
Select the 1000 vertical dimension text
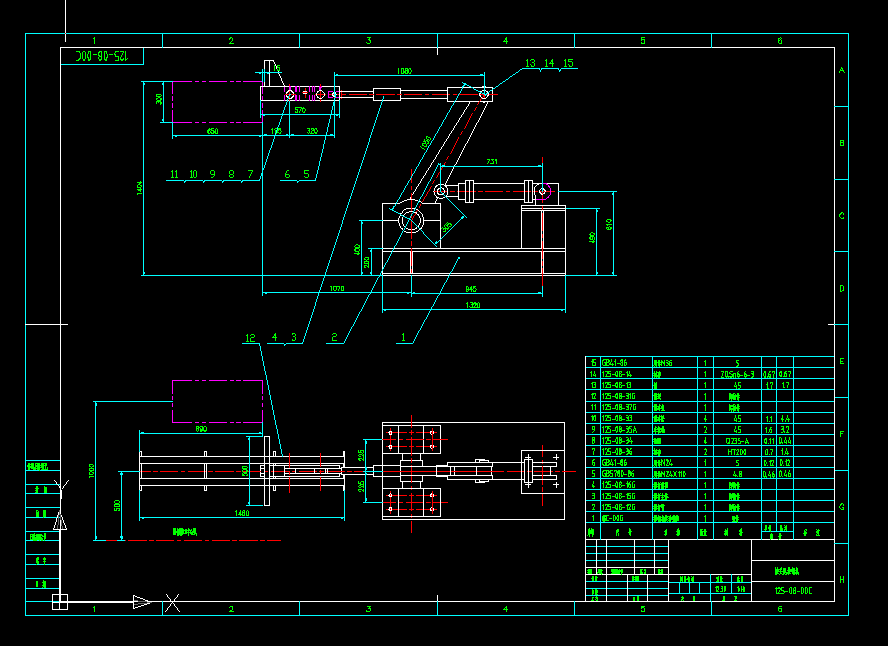coord(92,471)
